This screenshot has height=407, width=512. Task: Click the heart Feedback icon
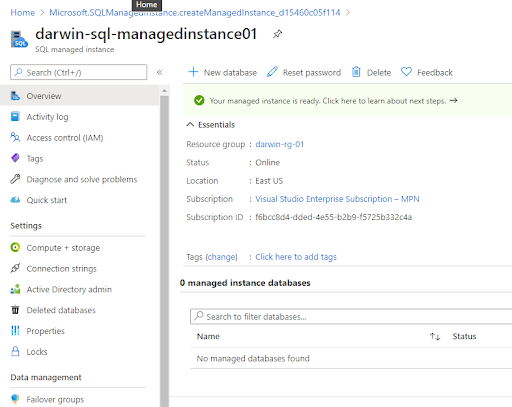[406, 72]
